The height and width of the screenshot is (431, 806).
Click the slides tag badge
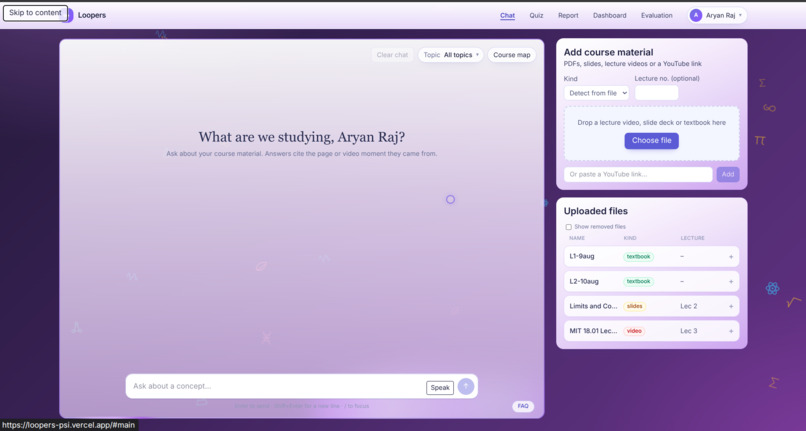pyautogui.click(x=634, y=306)
